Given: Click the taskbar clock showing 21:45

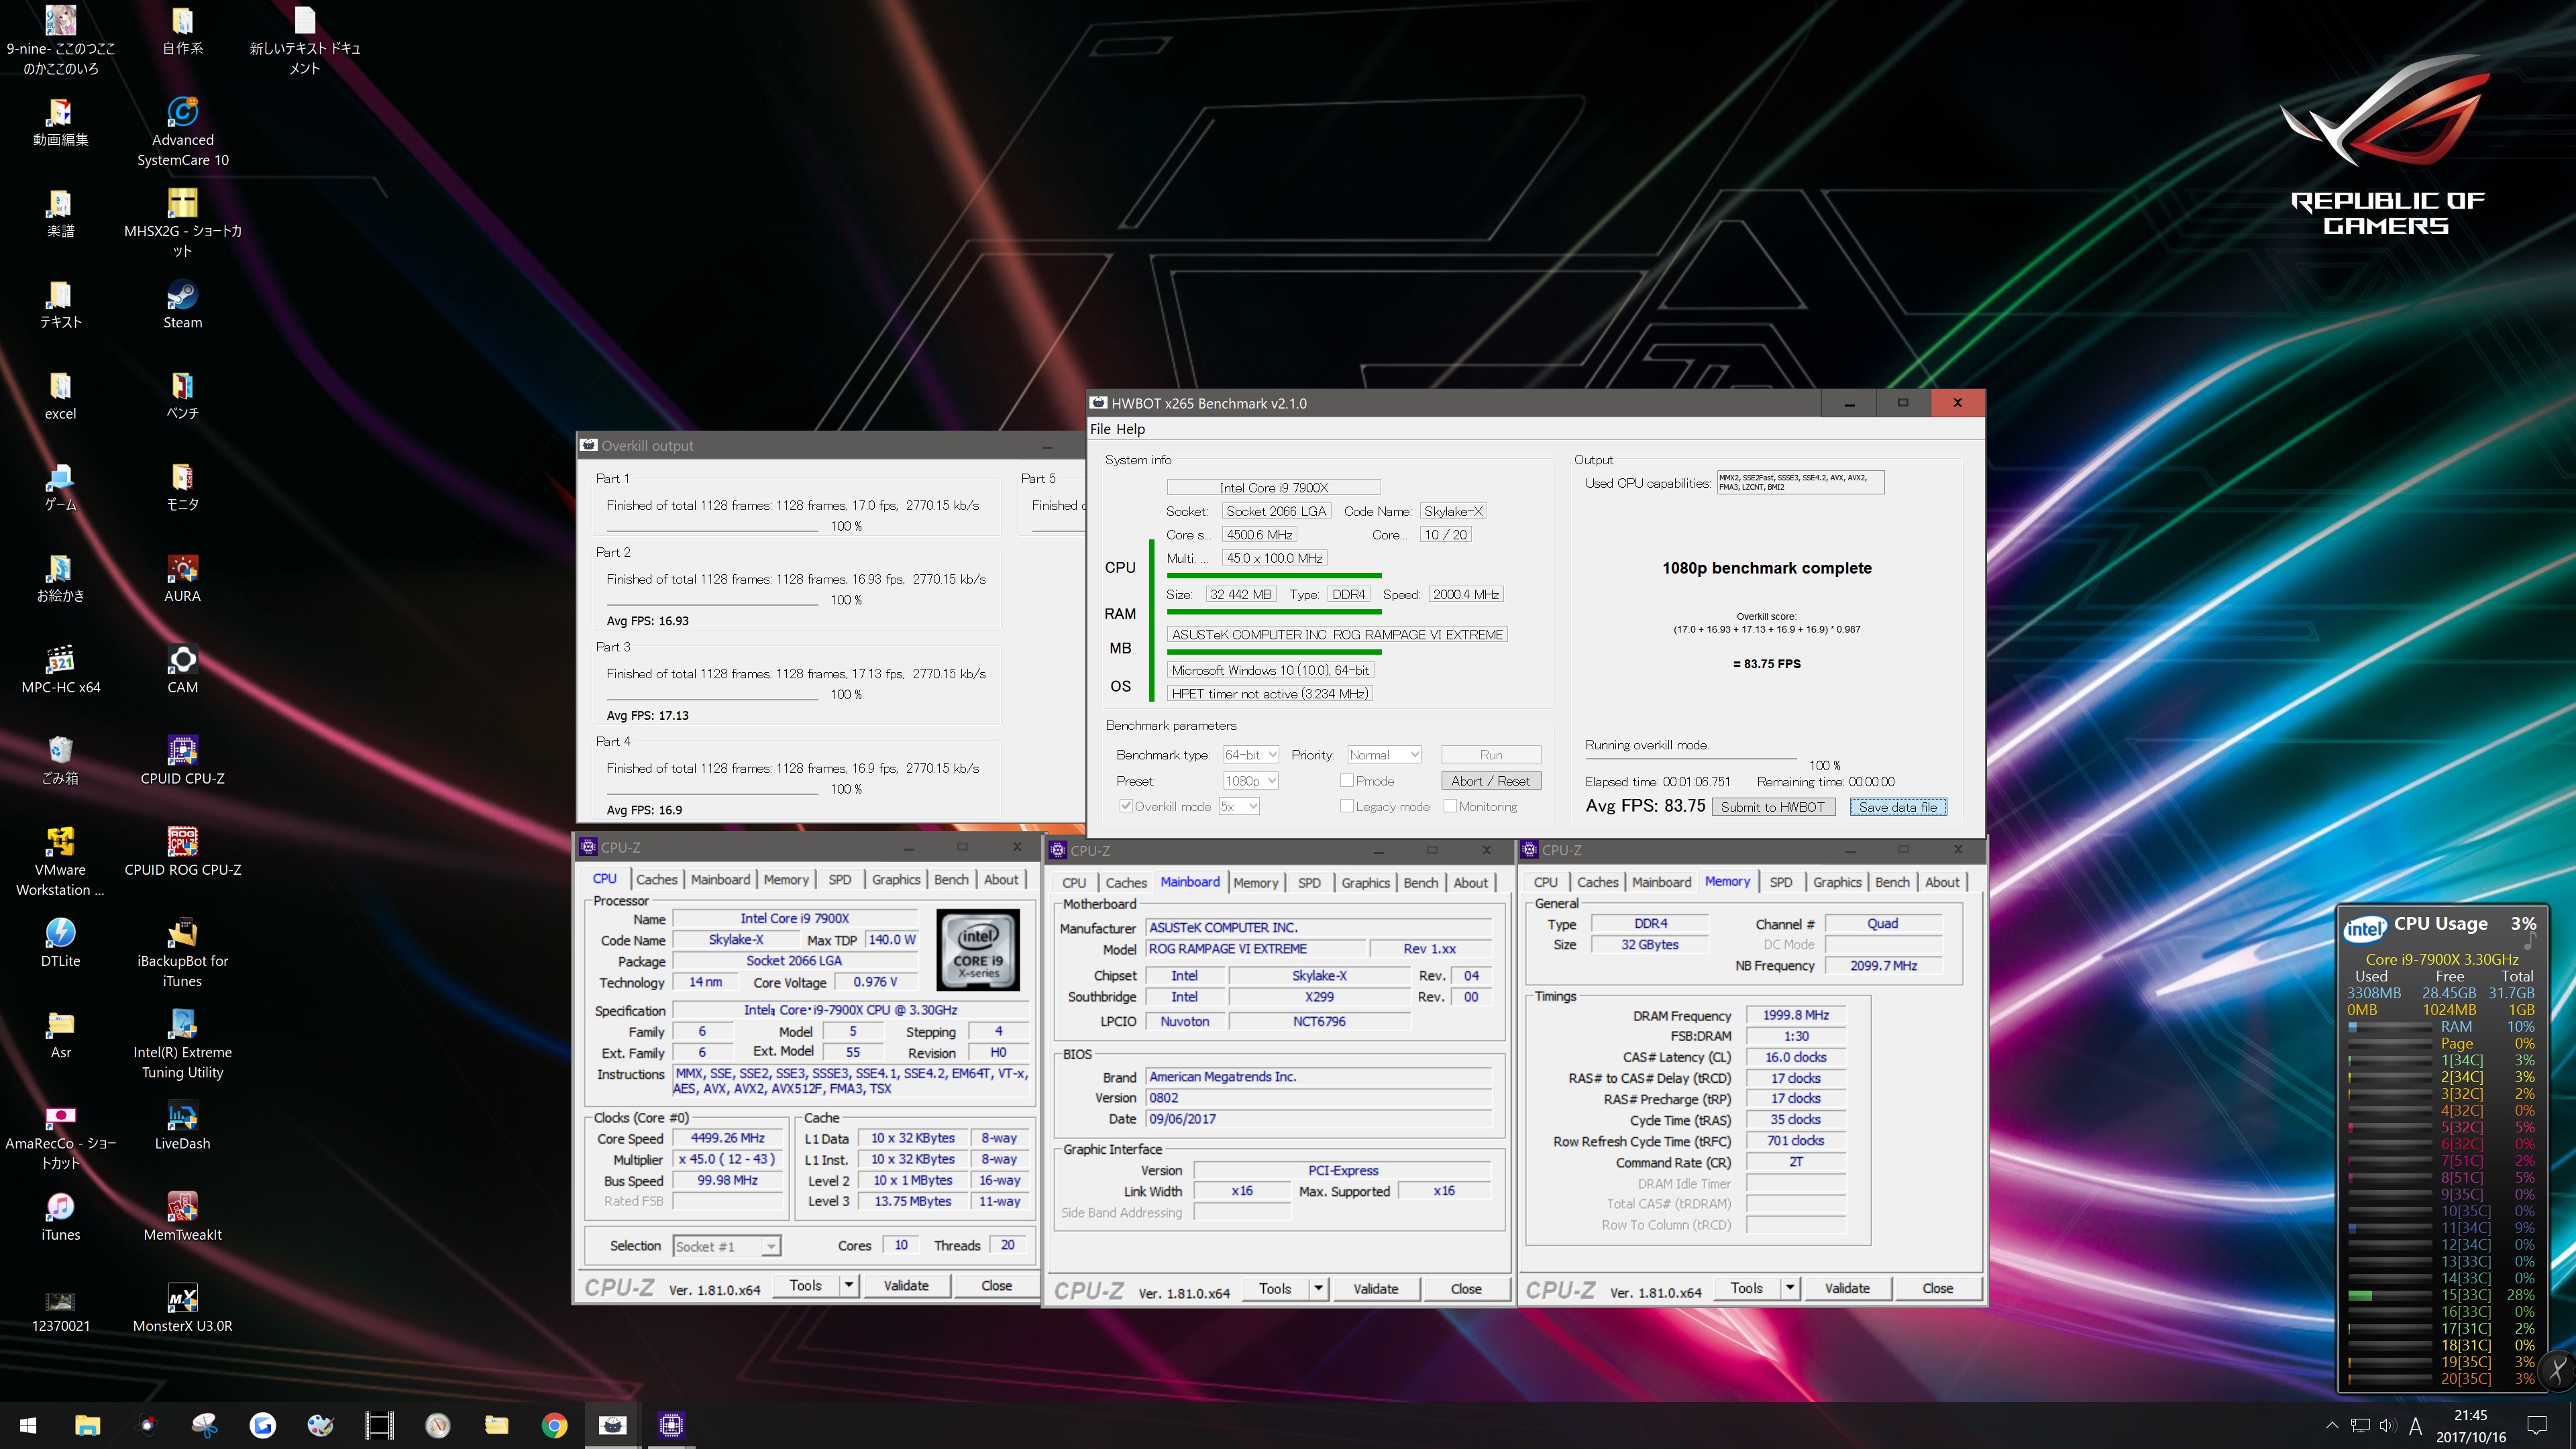Looking at the screenshot, I should click(2470, 1425).
